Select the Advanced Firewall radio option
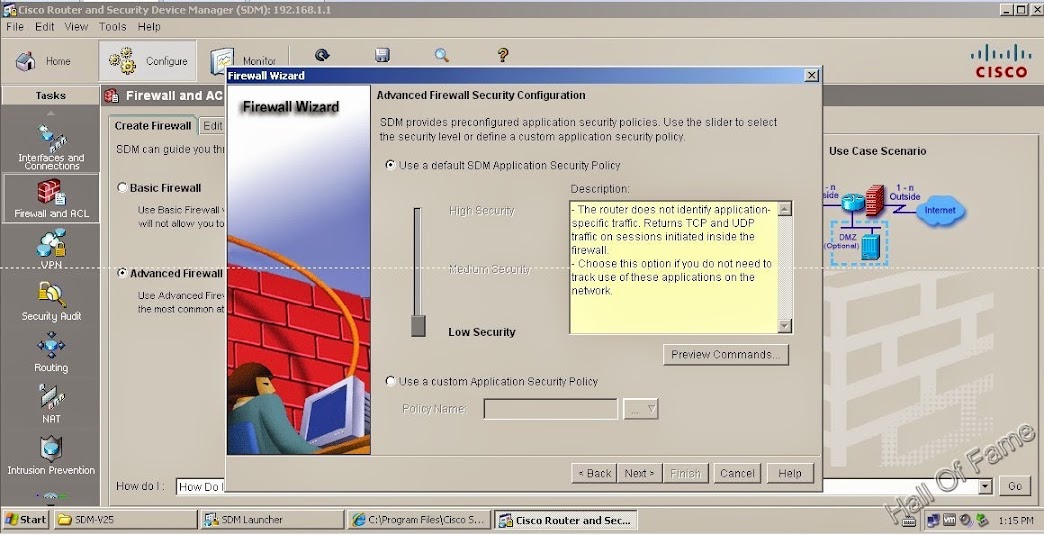 (122, 273)
